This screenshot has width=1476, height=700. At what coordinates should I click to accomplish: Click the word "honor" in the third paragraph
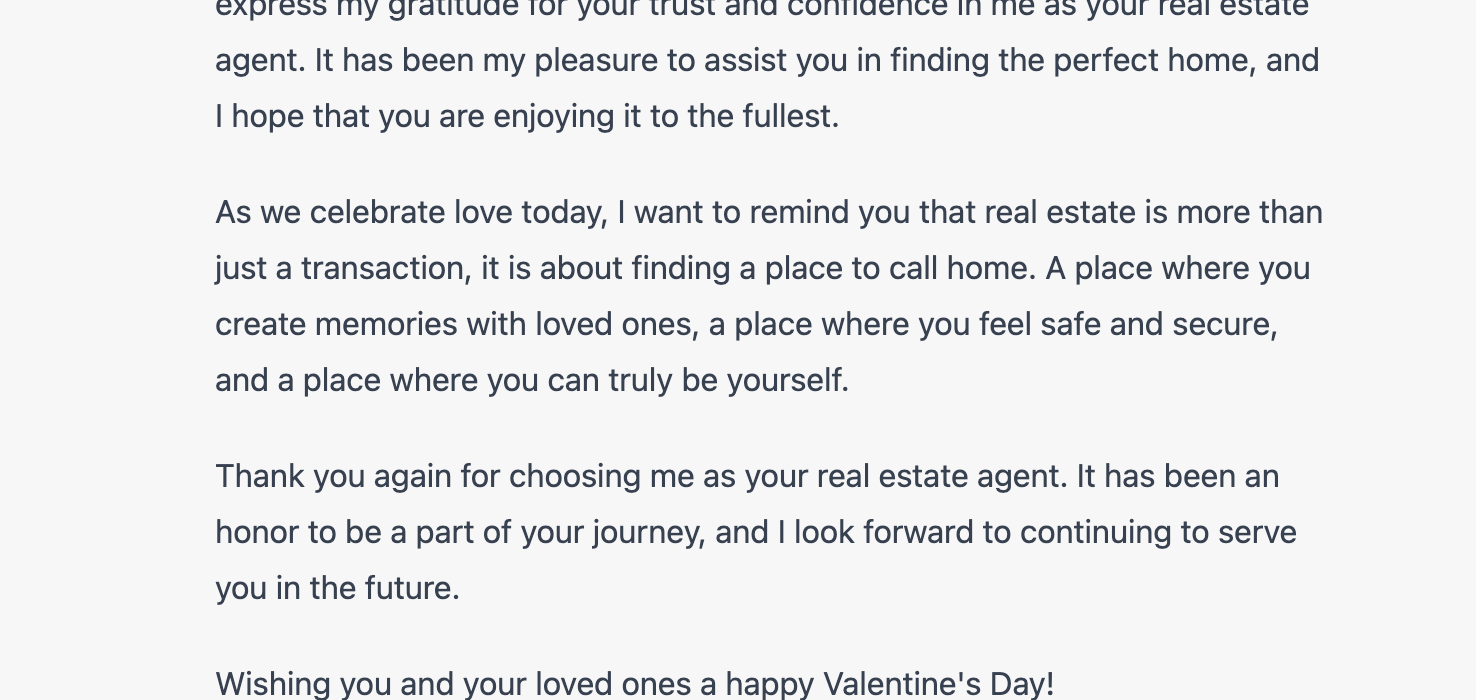[x=257, y=533]
